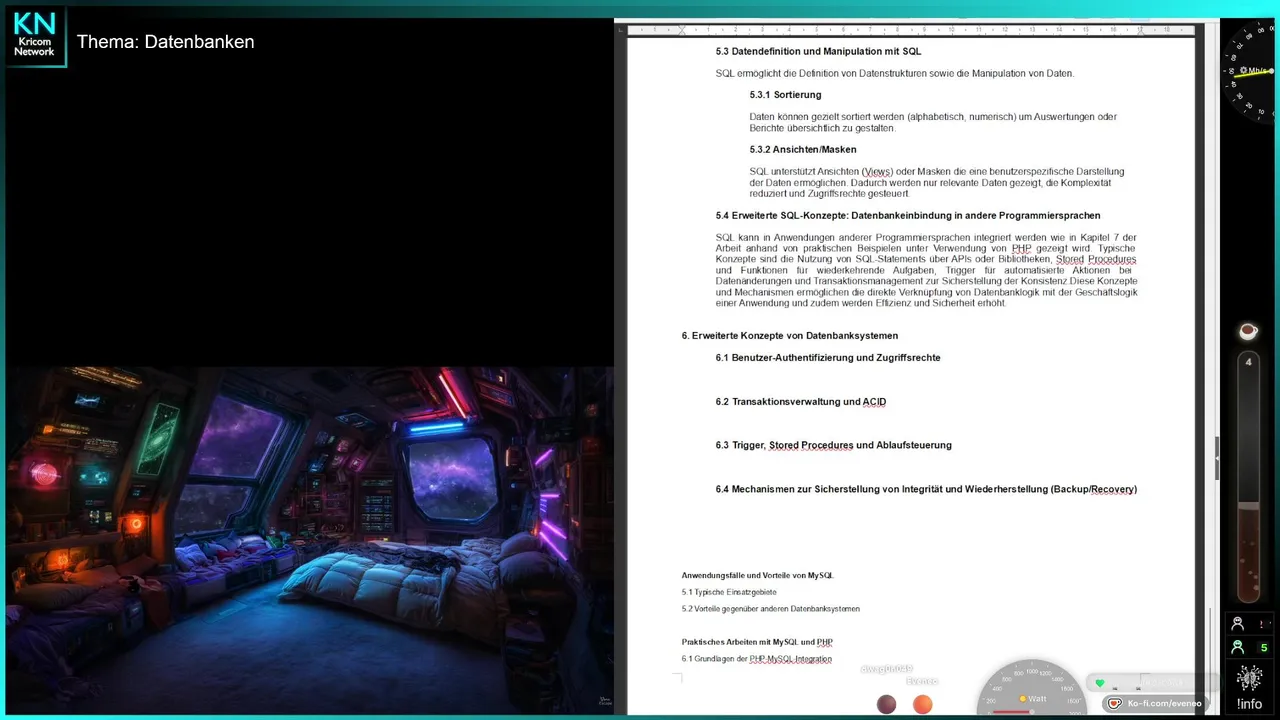1280x720 pixels.
Task: Click the document's vertical scrollbar handle
Action: (1217, 459)
